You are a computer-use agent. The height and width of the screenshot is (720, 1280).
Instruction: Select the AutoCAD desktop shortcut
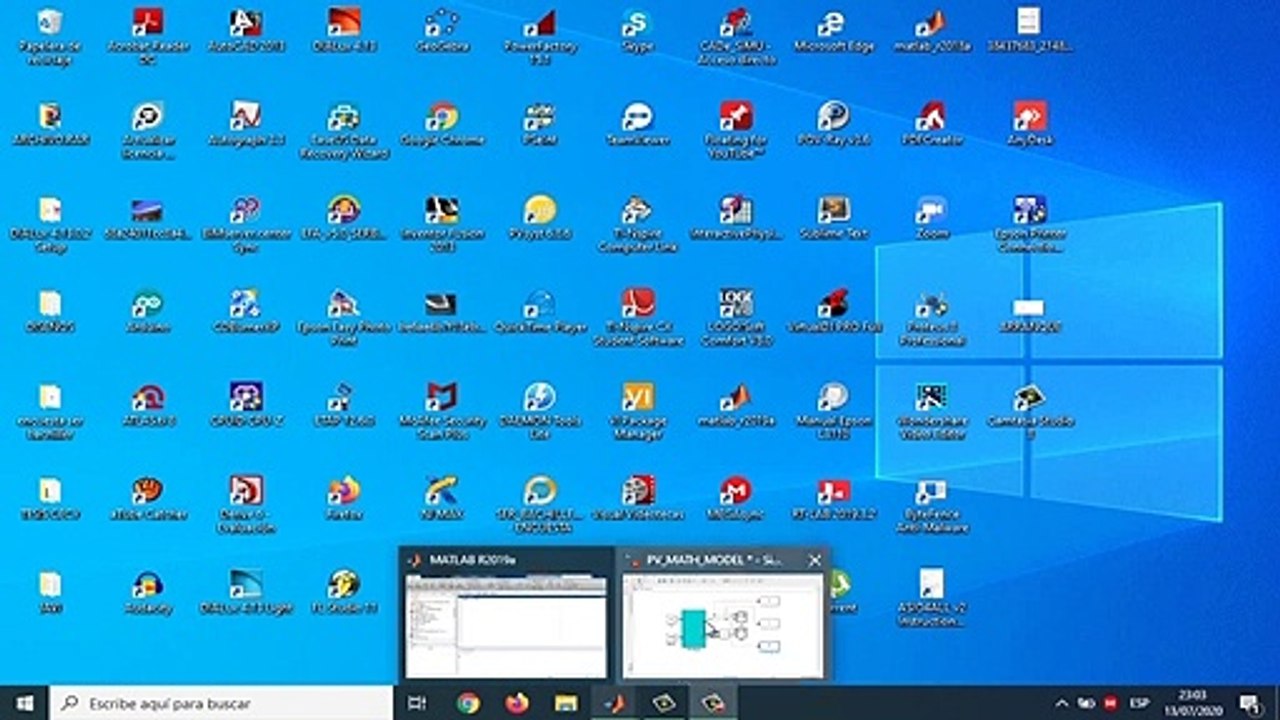pyautogui.click(x=245, y=30)
